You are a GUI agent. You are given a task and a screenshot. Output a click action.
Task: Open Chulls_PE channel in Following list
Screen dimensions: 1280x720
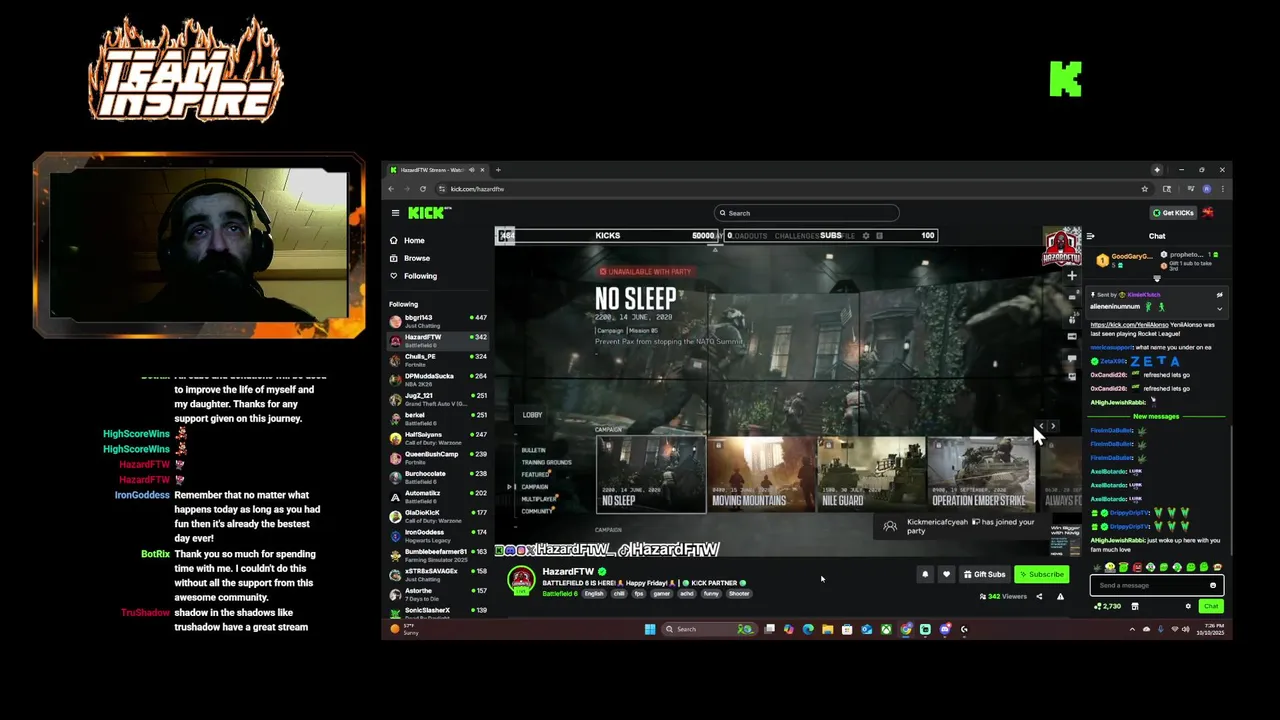438,359
